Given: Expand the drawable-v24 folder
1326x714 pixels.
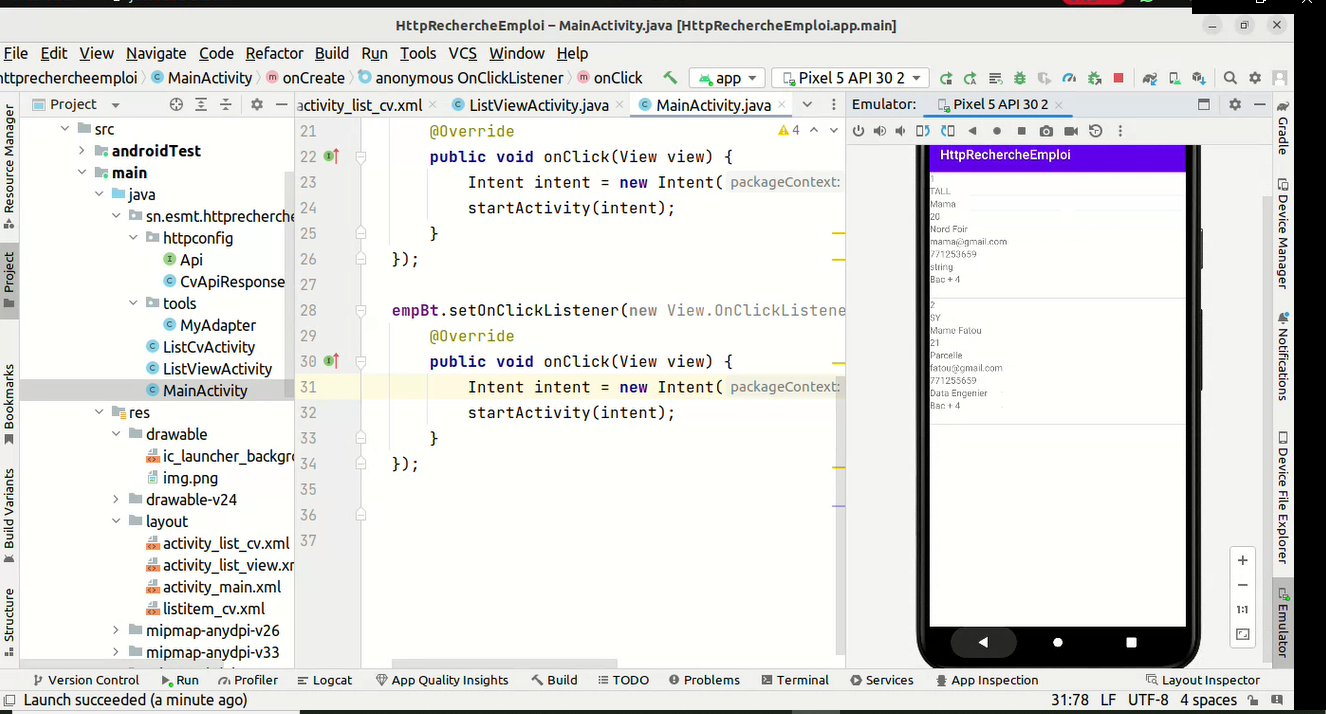Looking at the screenshot, I should 116,499.
